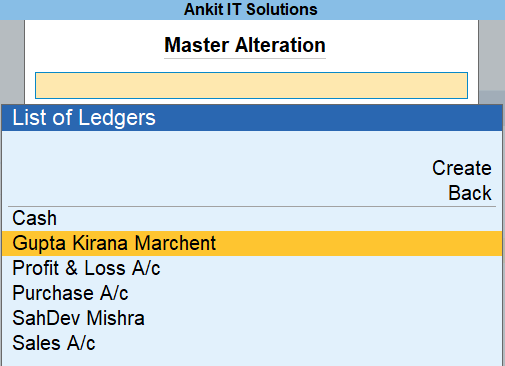Go Back from the ledger list

[x=470, y=193]
